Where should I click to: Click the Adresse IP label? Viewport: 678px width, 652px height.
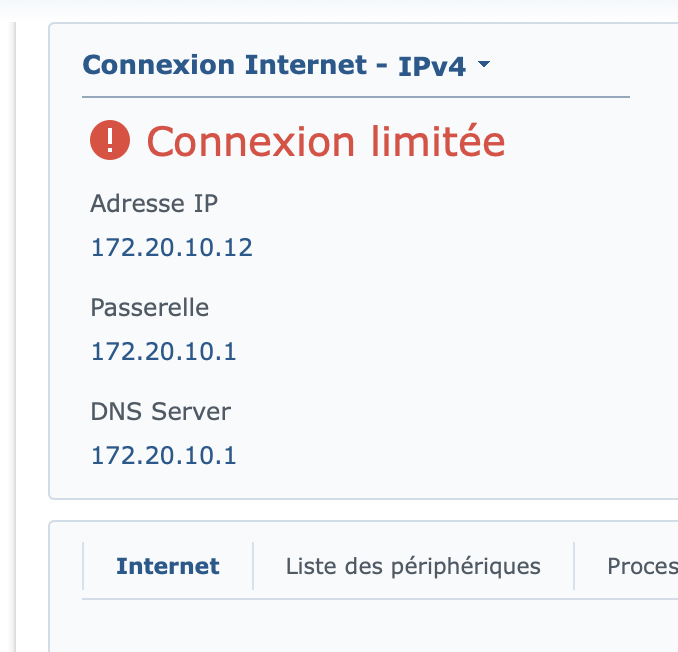tap(154, 203)
